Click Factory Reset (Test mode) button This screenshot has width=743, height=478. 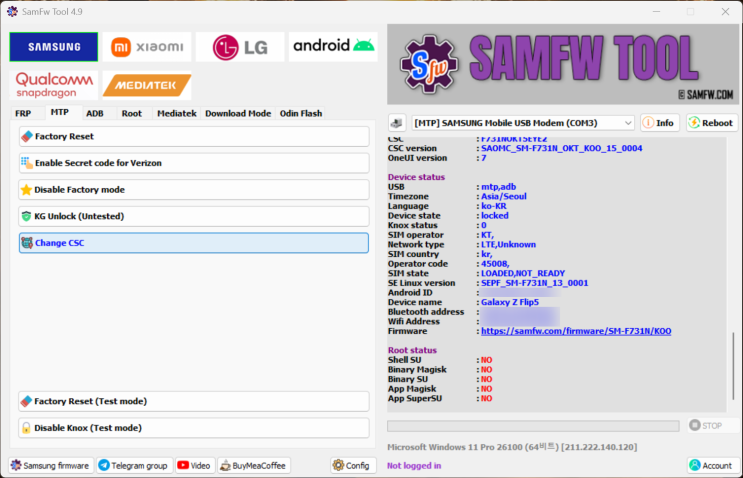click(x=194, y=401)
